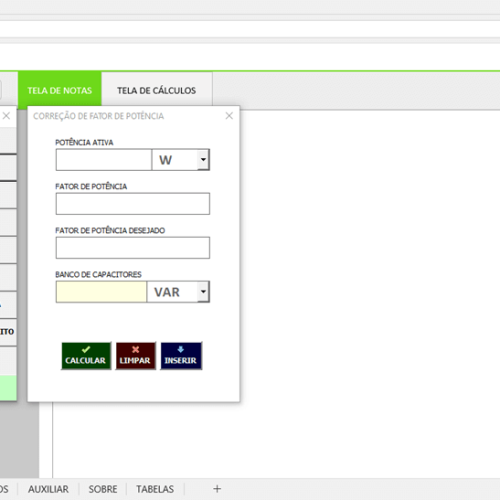Click the formula bar above the ribbon

point(250,29)
